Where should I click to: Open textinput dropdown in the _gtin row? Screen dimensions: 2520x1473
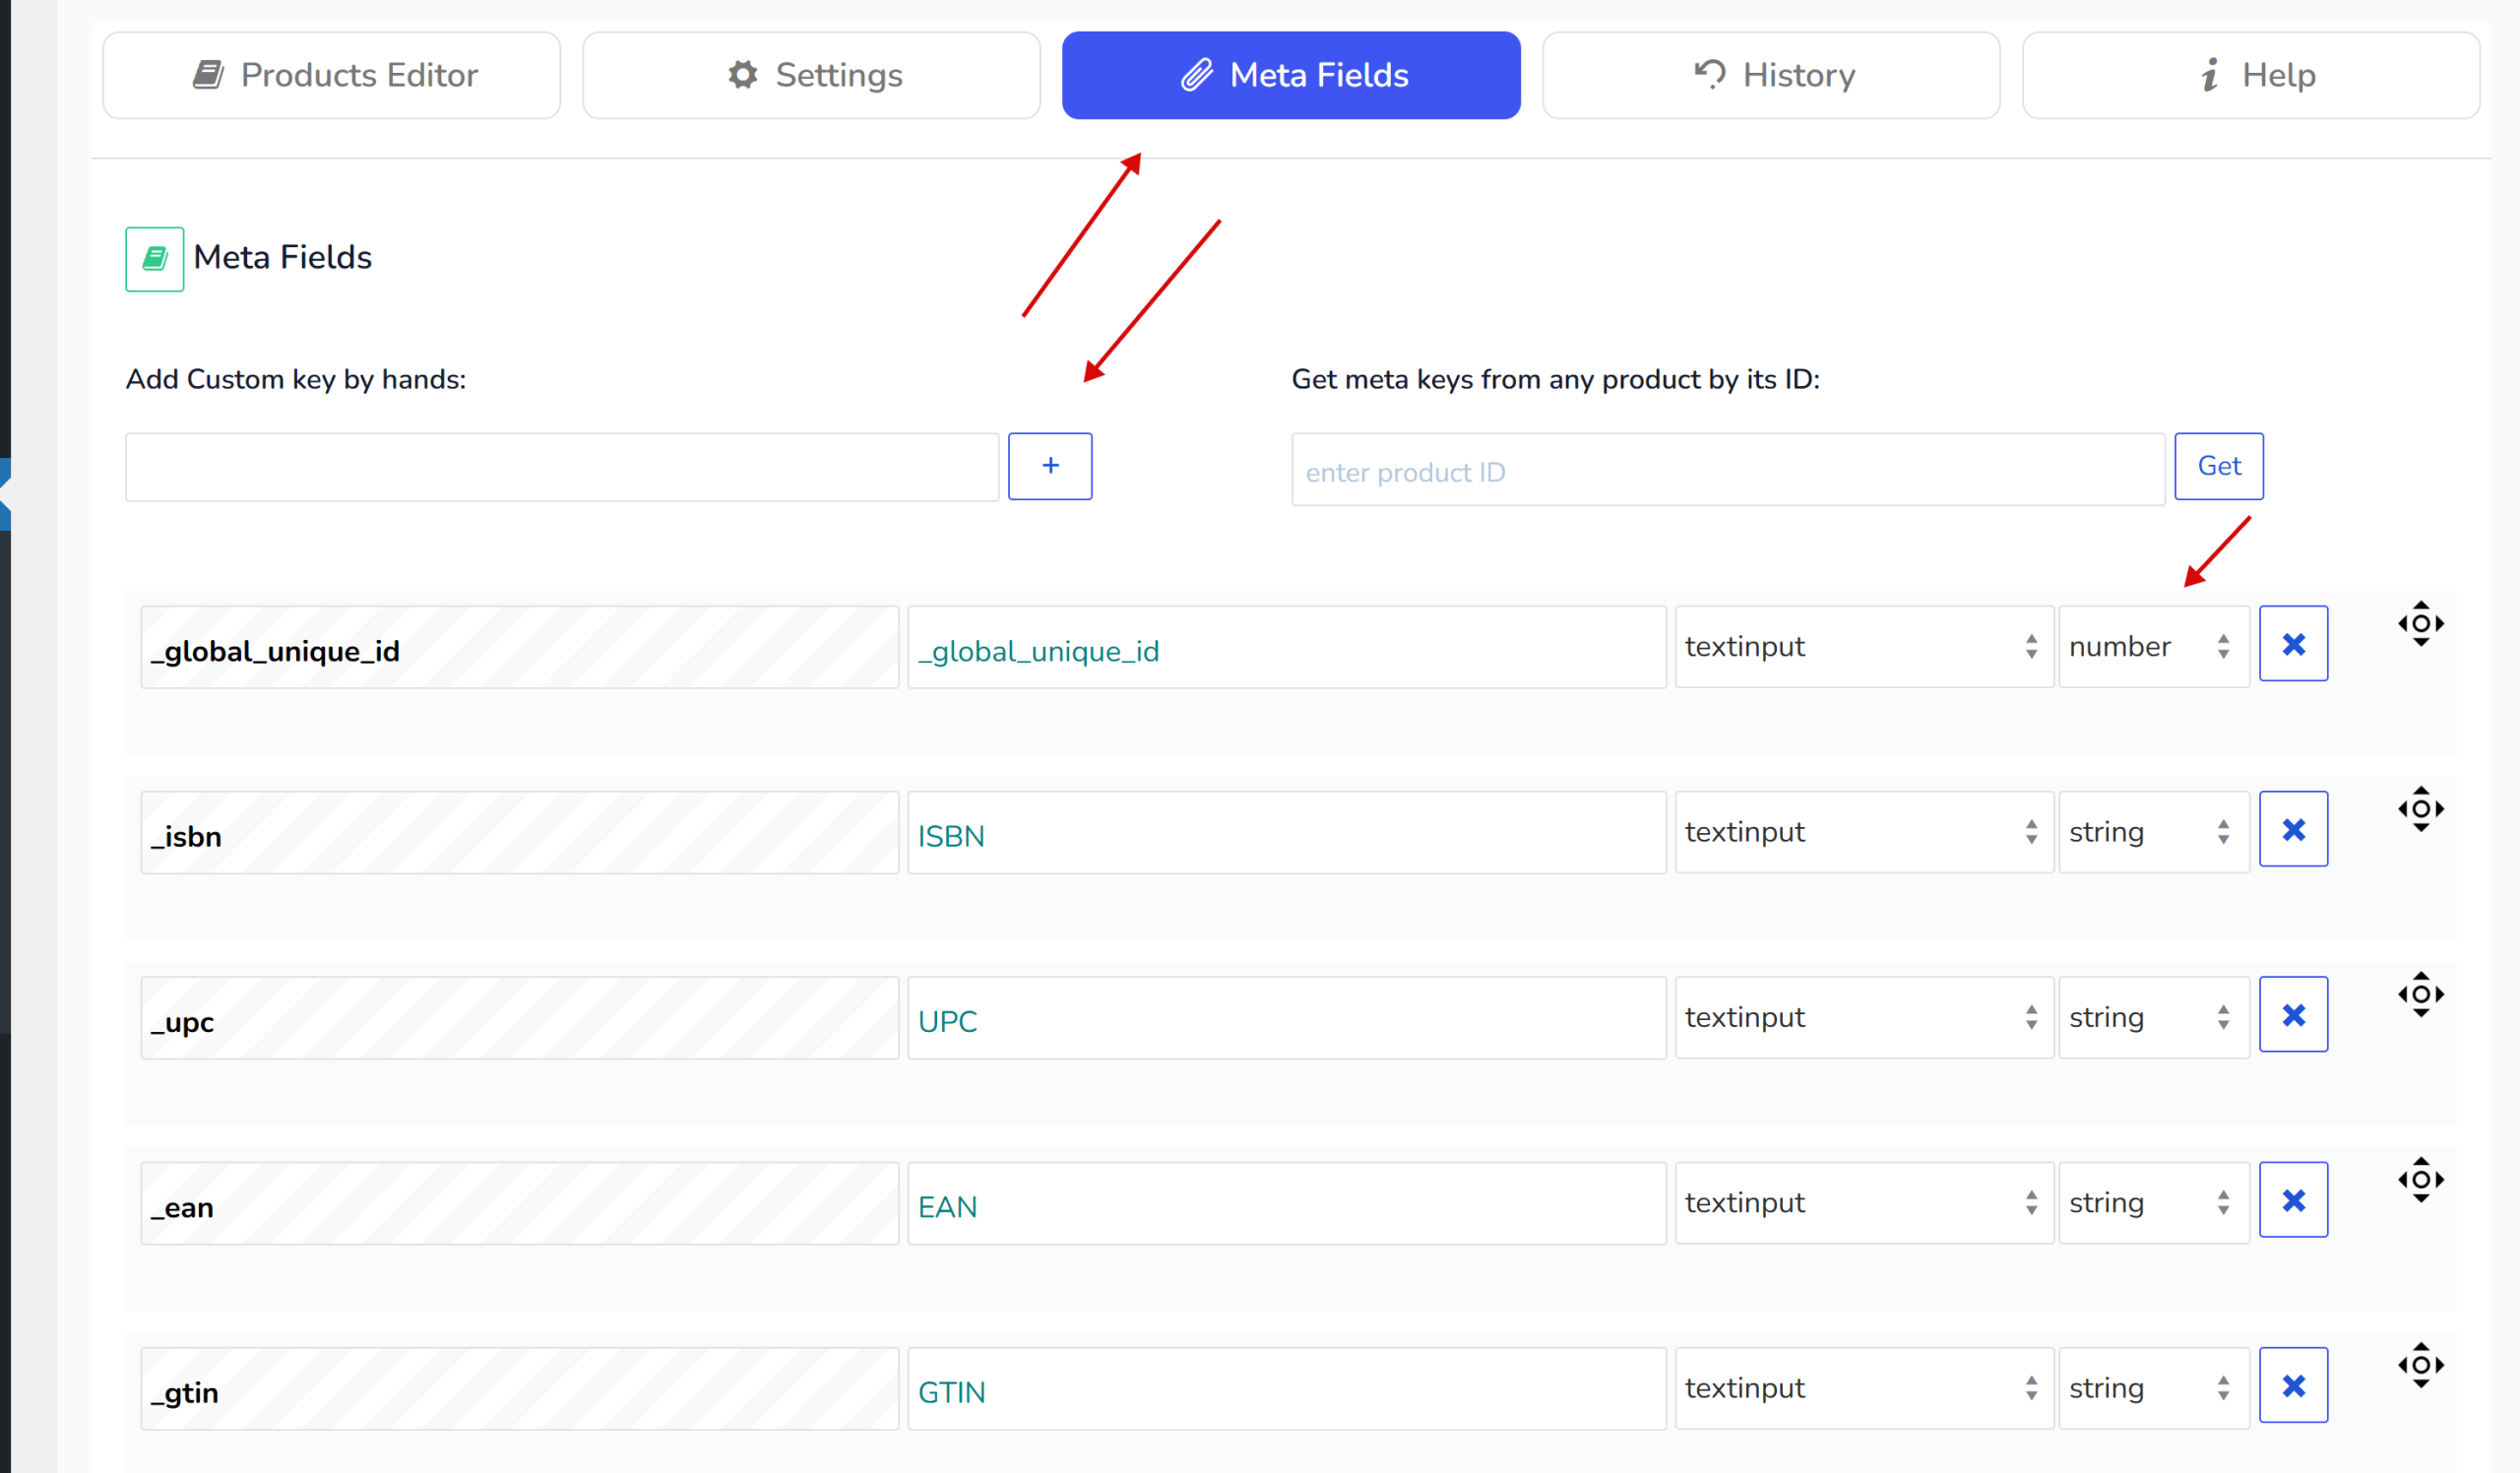click(x=1863, y=1388)
